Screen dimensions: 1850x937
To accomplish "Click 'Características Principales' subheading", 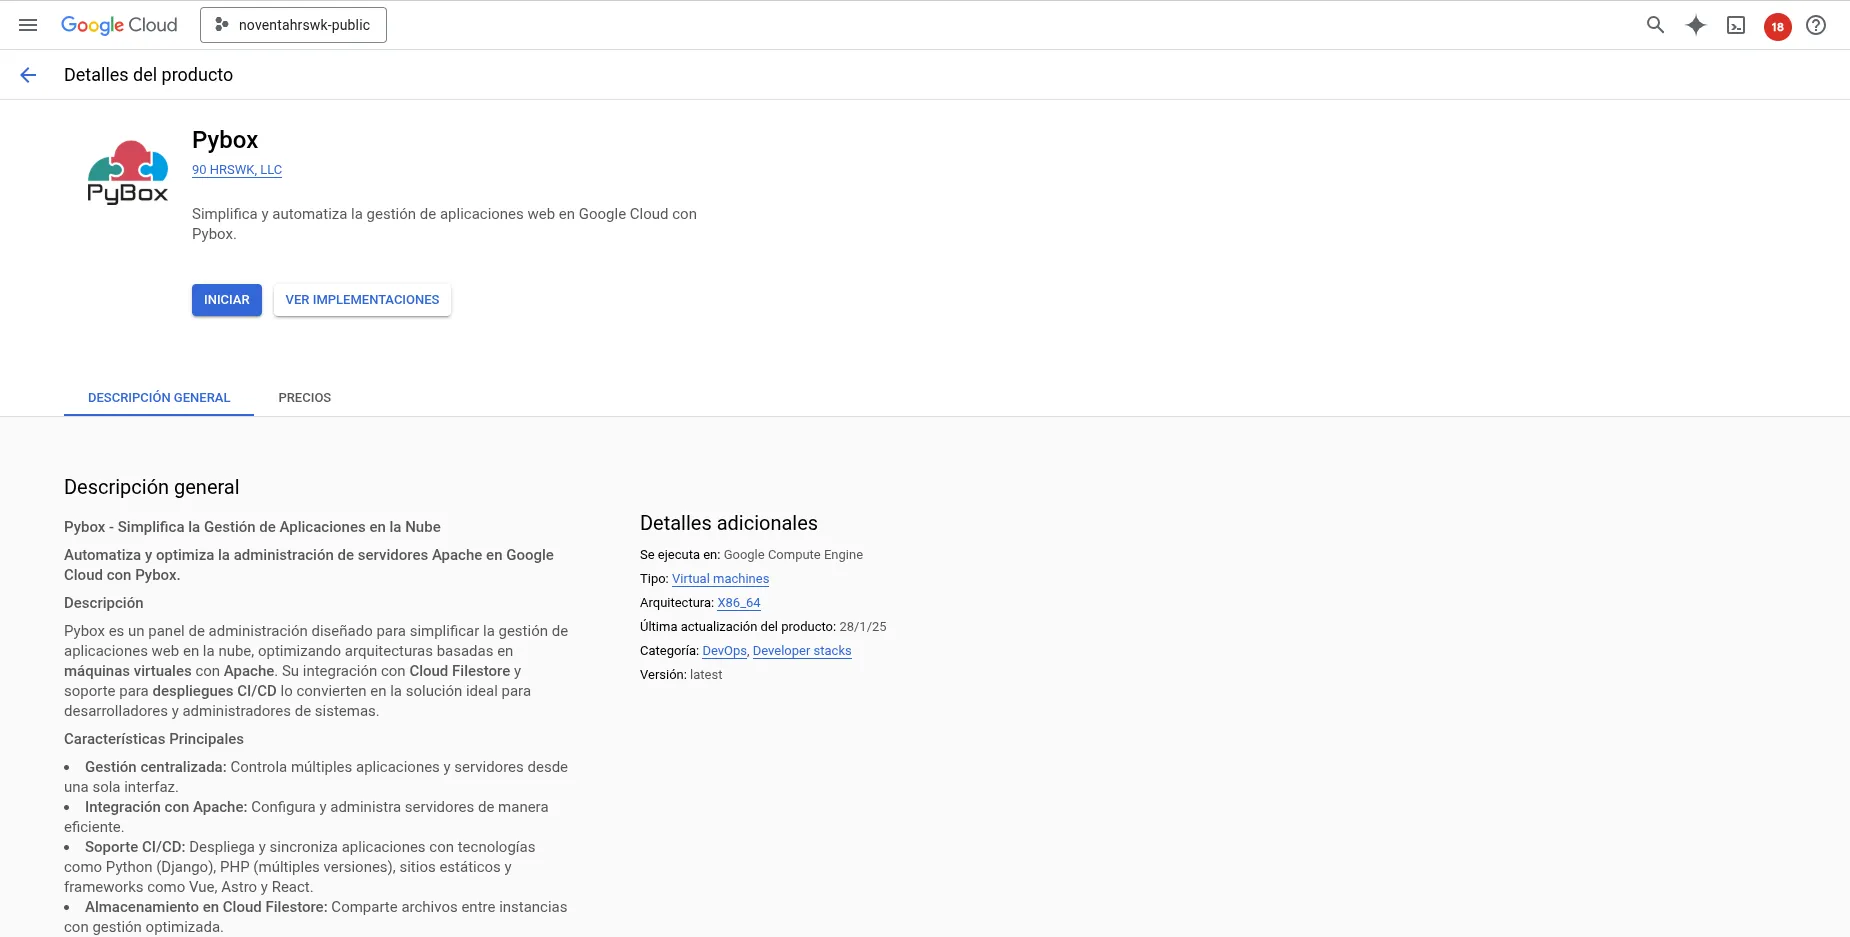I will point(154,739).
